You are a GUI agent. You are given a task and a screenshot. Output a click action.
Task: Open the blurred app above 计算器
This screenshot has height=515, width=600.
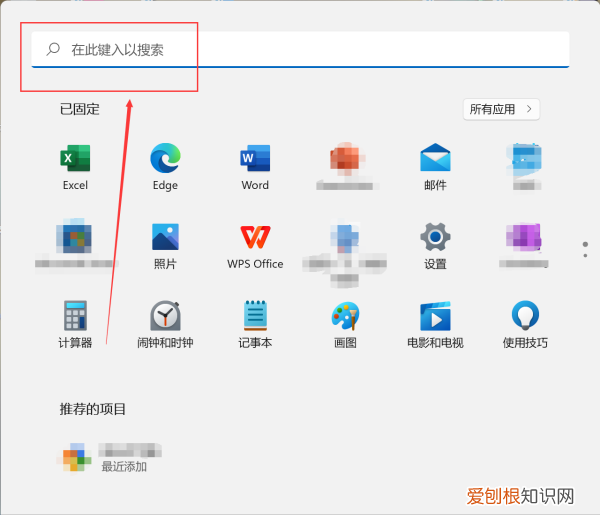point(75,244)
